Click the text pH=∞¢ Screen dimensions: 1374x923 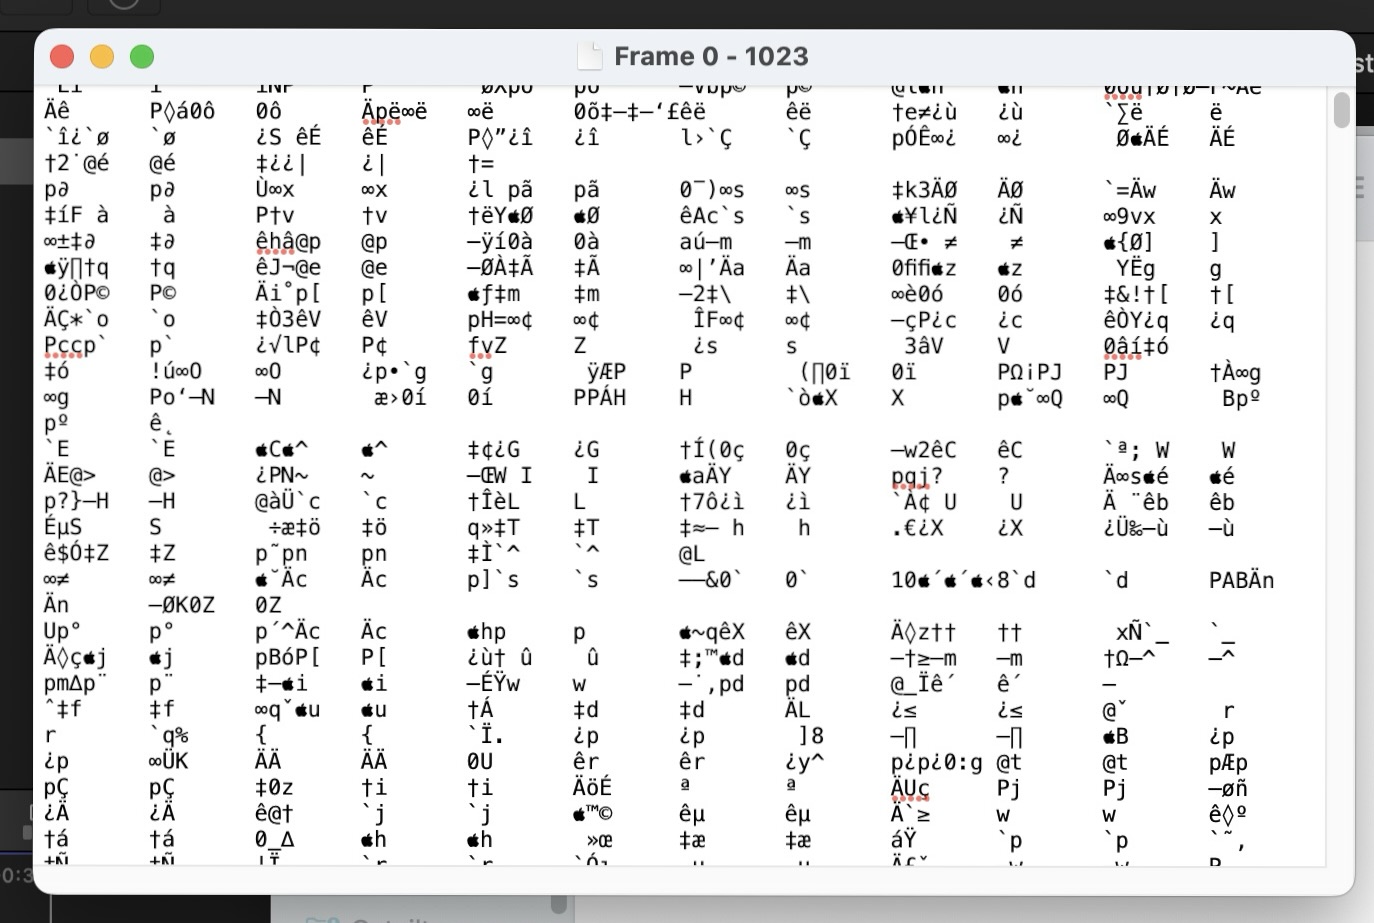pyautogui.click(x=500, y=320)
